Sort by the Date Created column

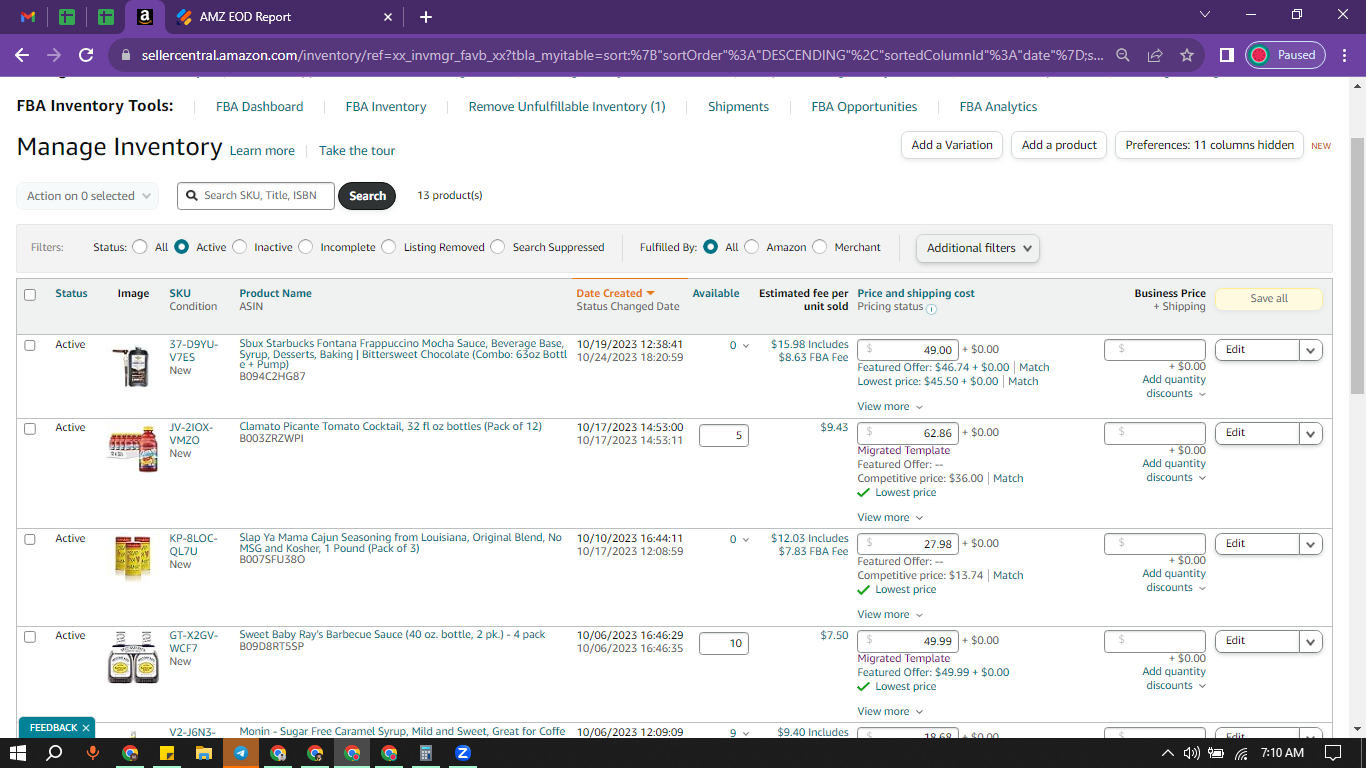[x=615, y=293]
